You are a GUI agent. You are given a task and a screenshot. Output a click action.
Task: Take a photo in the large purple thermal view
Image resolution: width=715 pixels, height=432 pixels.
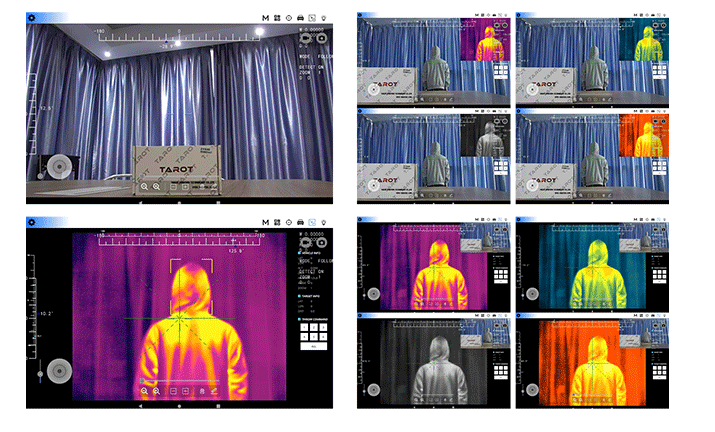pos(321,242)
